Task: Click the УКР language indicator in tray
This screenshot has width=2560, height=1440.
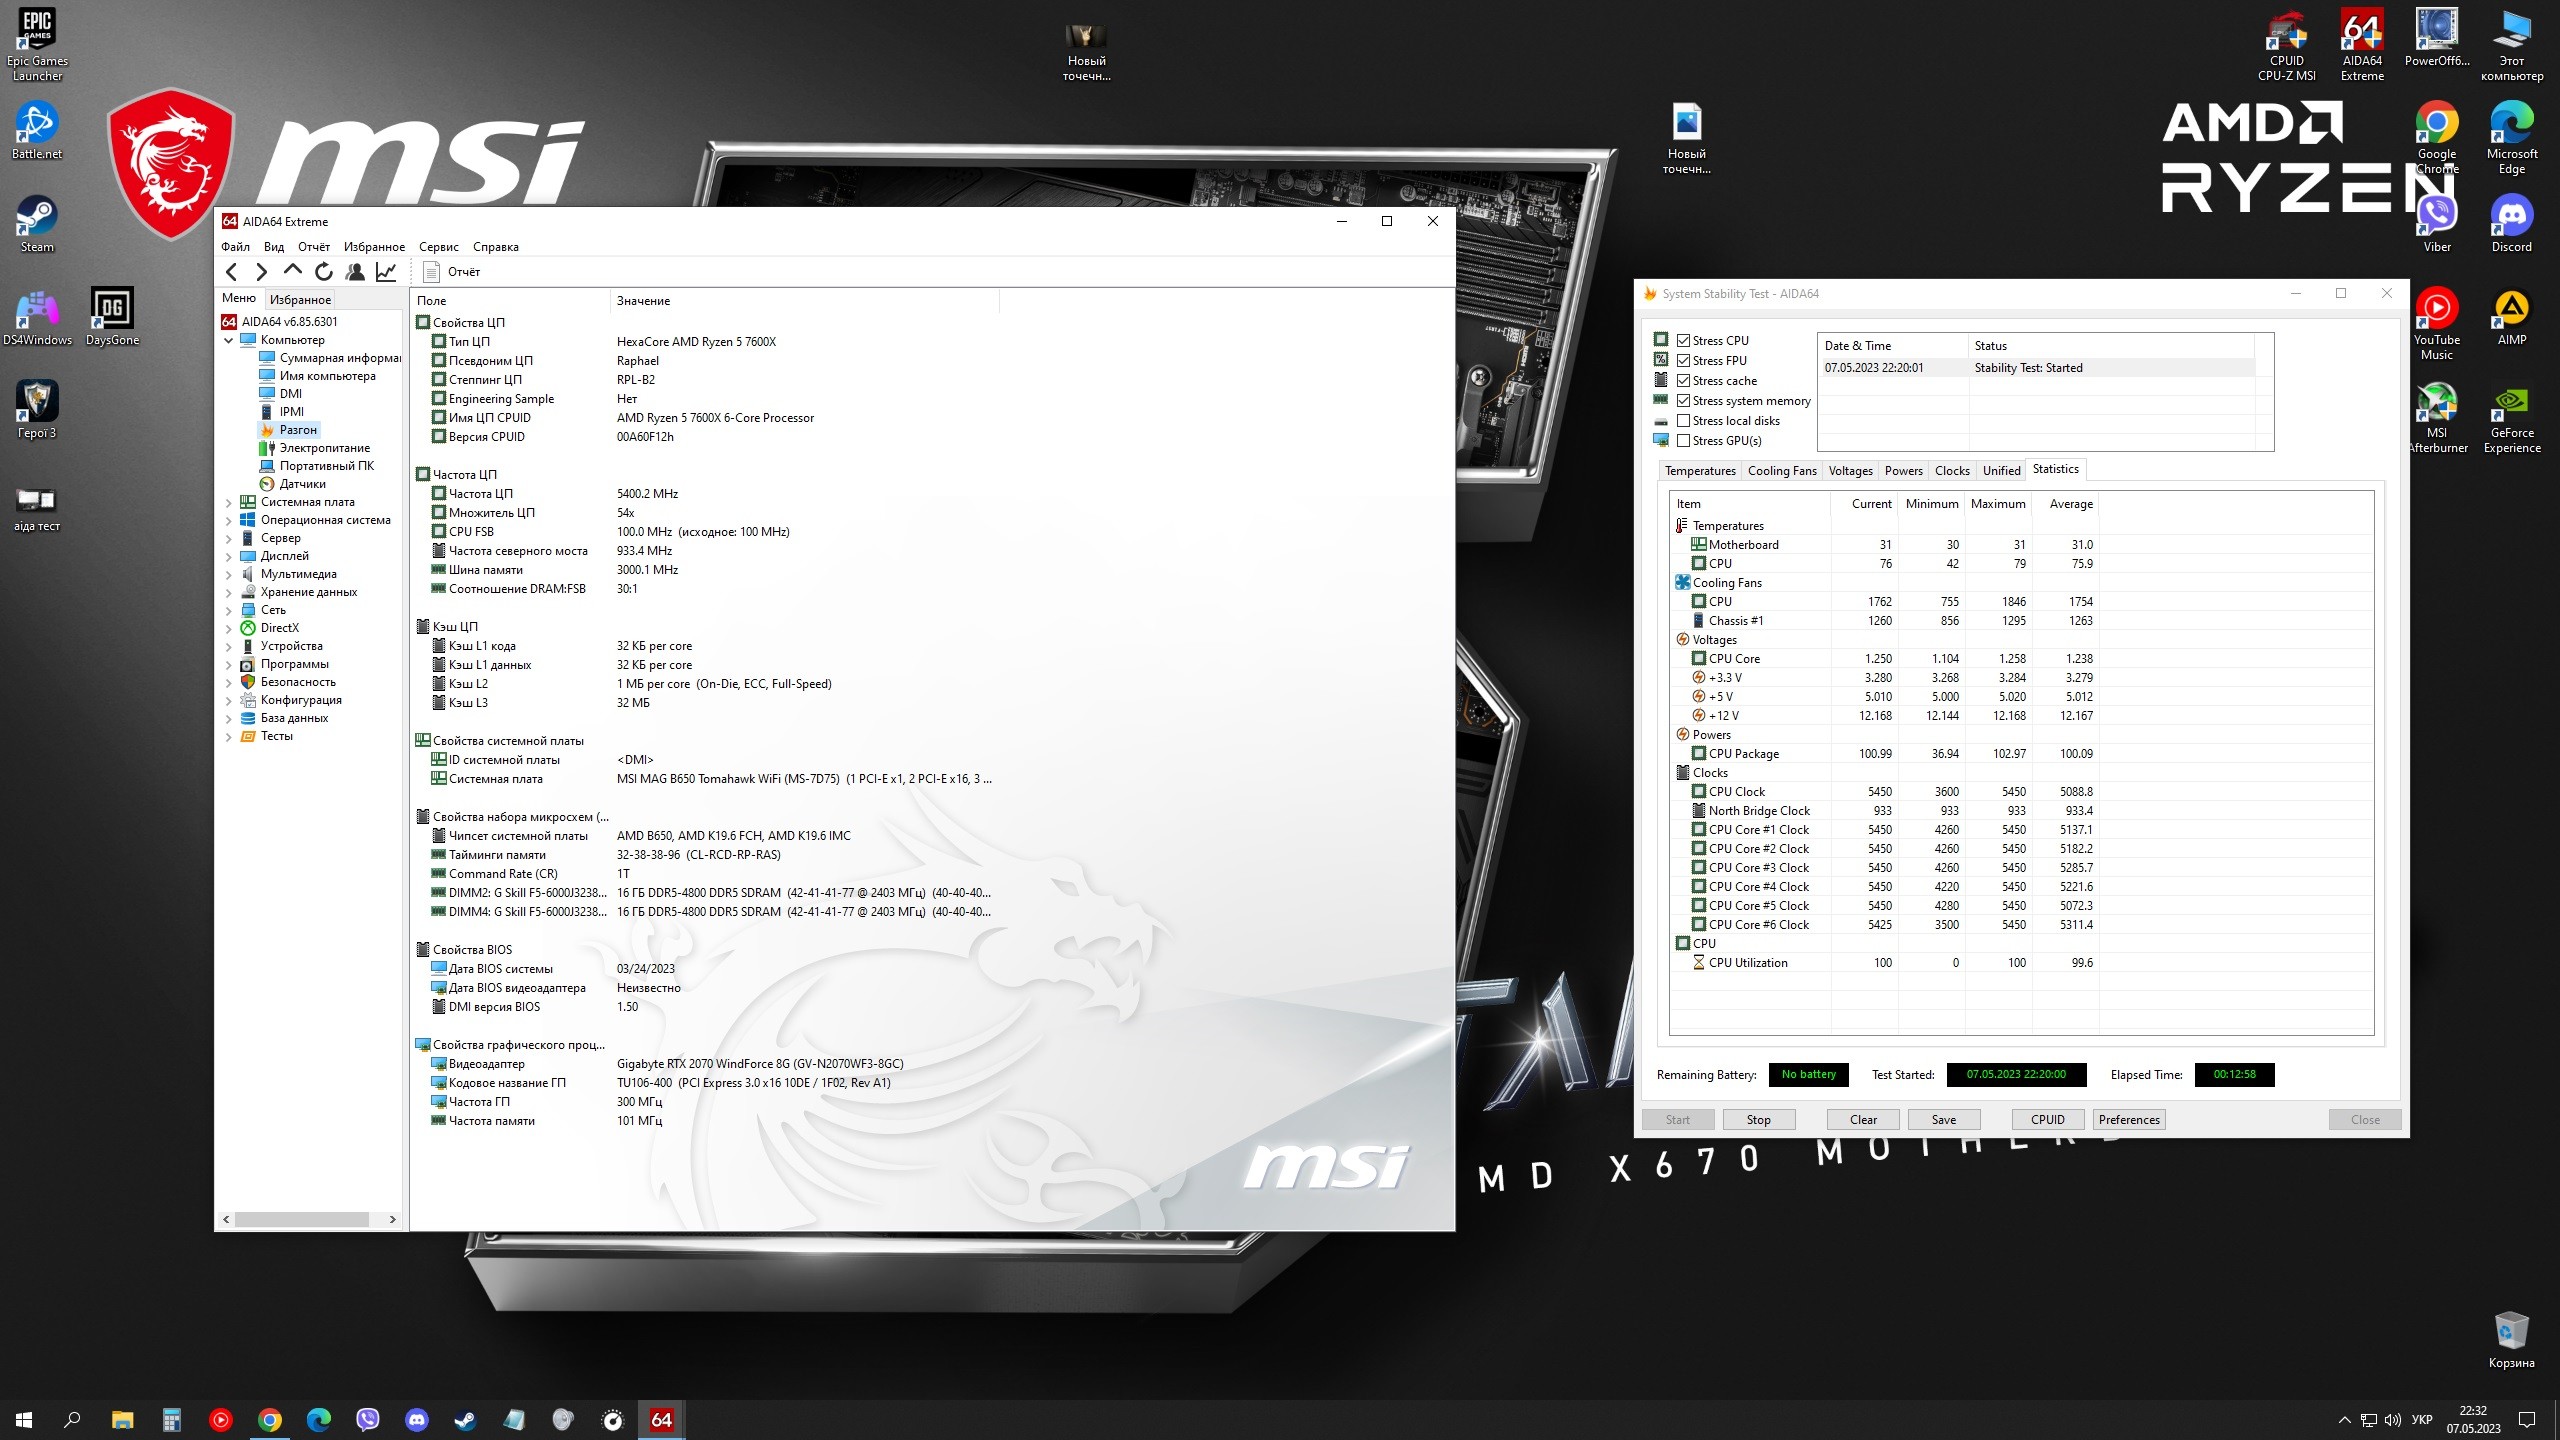Action: (x=2422, y=1419)
